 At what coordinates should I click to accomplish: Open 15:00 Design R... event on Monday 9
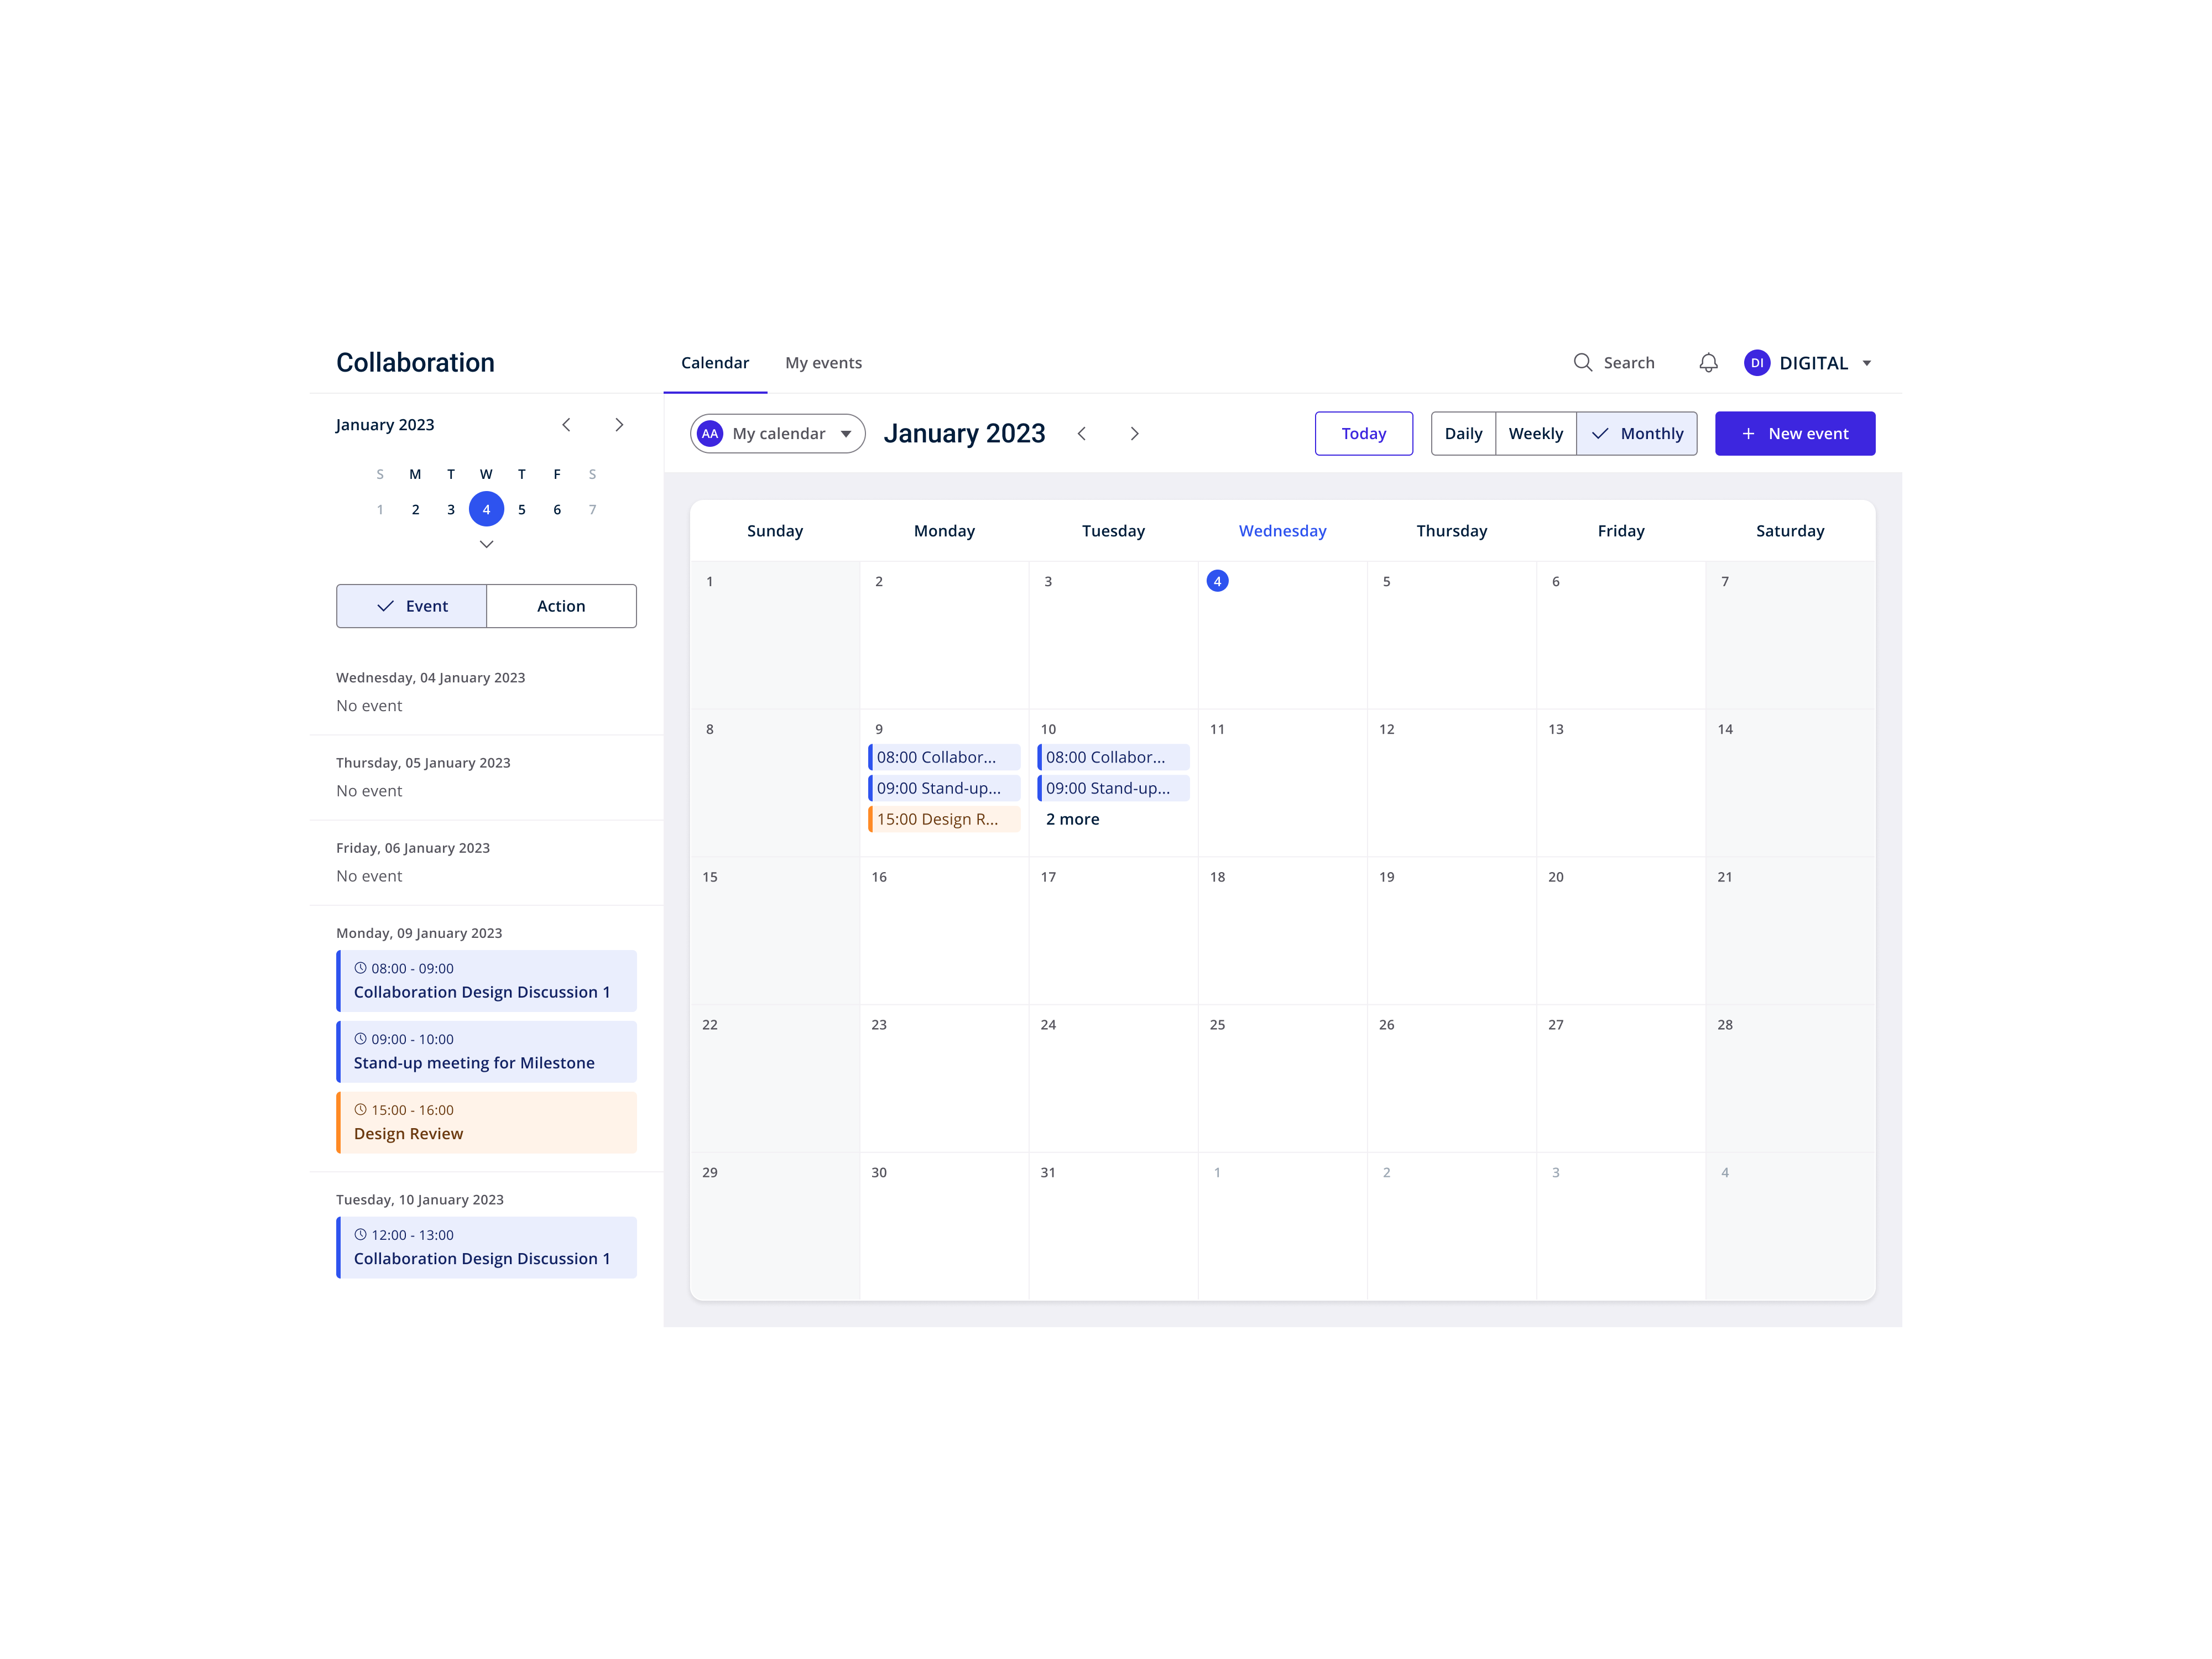pos(944,819)
